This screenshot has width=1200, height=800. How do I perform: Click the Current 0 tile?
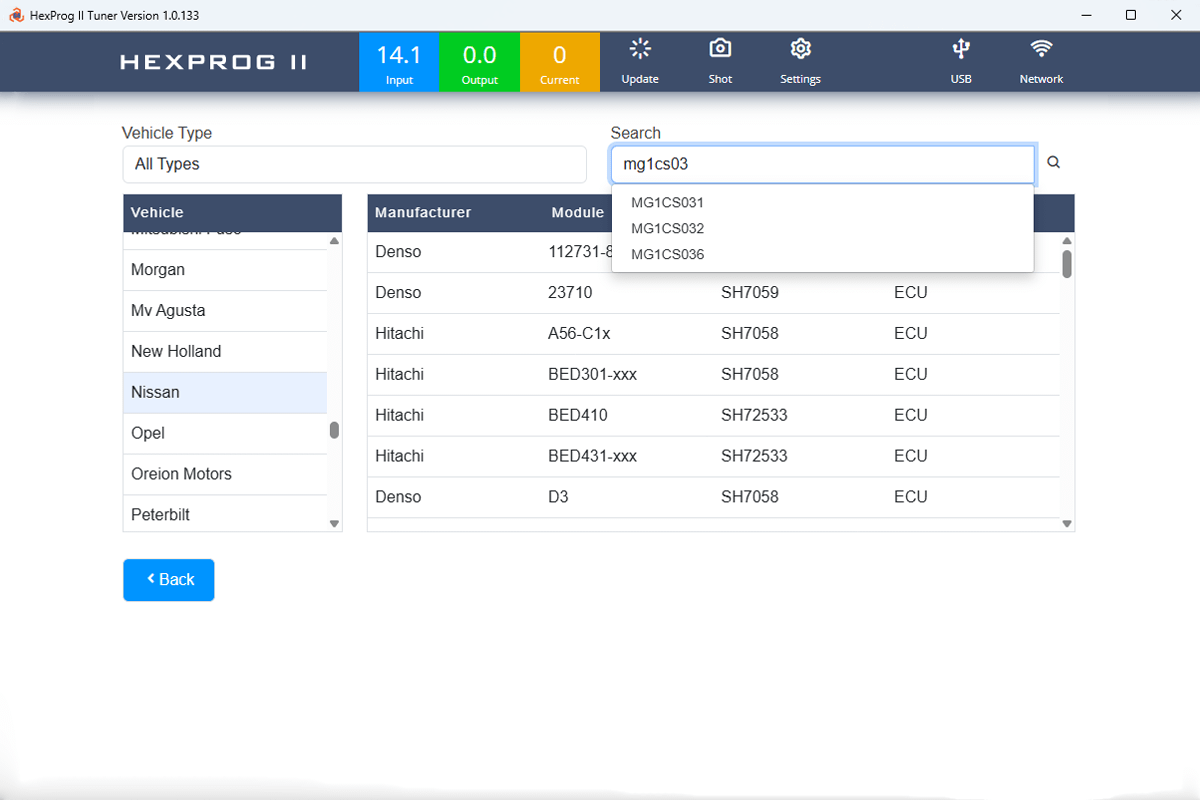click(560, 62)
